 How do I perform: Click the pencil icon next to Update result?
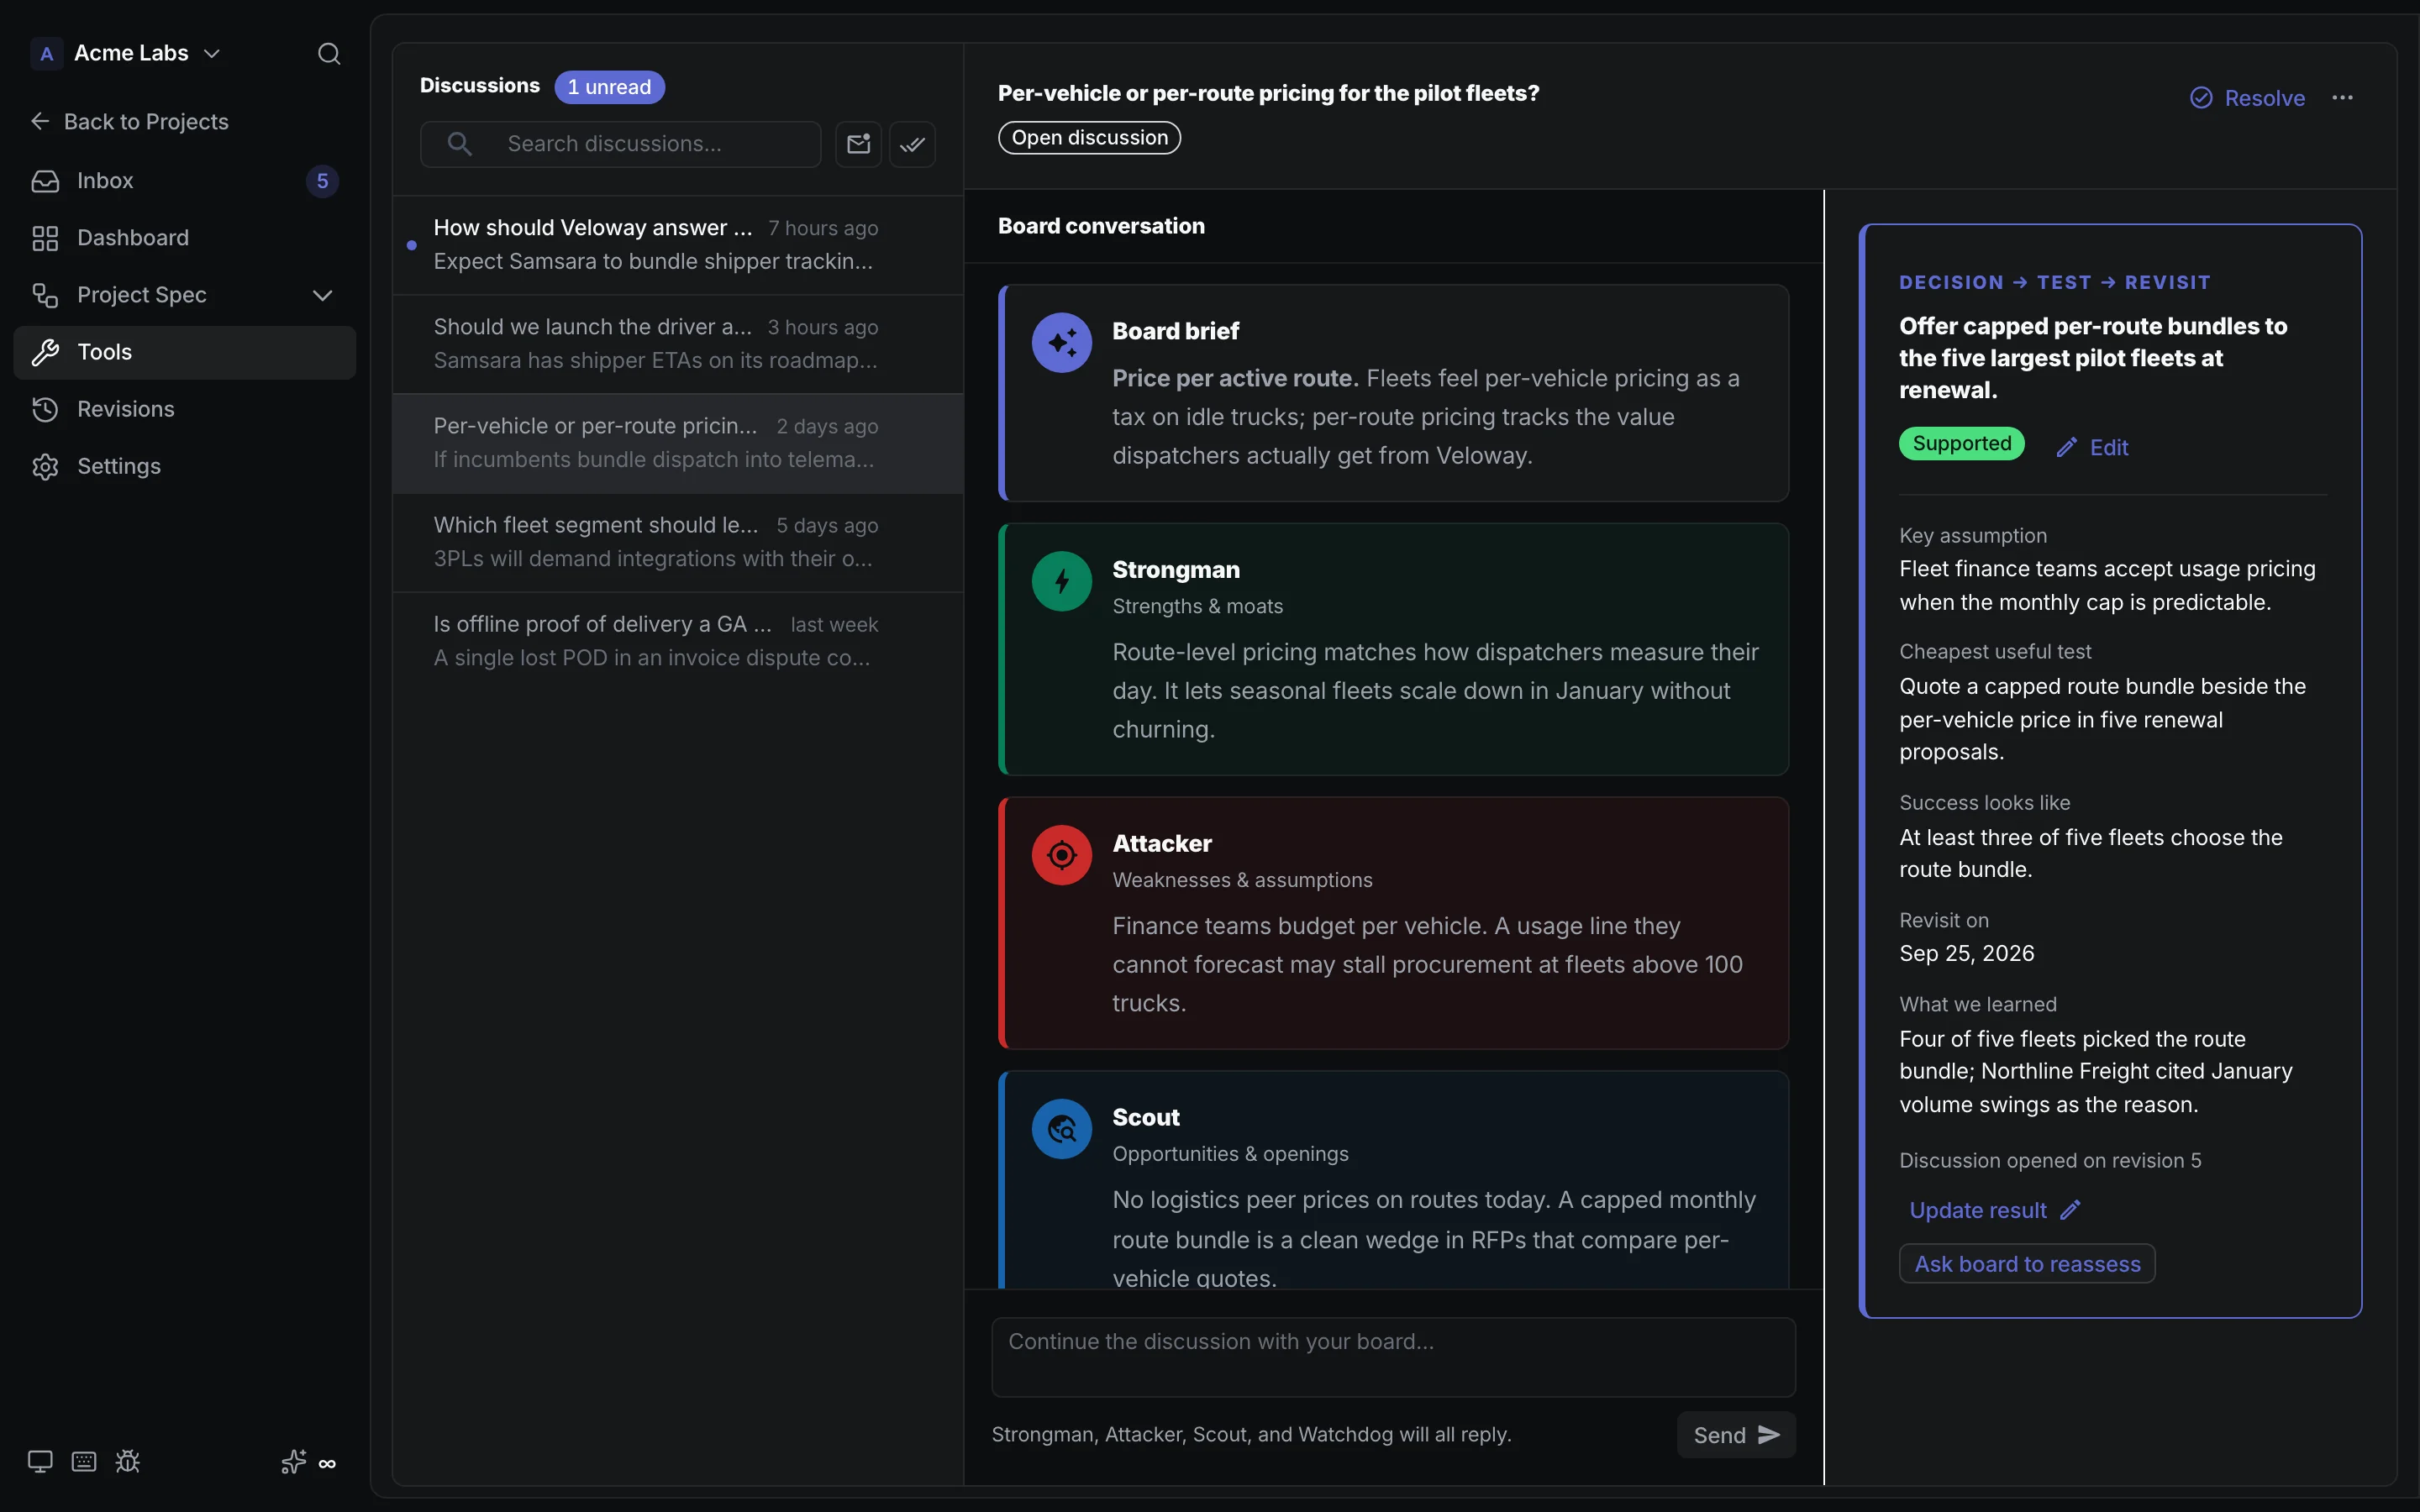click(2070, 1210)
